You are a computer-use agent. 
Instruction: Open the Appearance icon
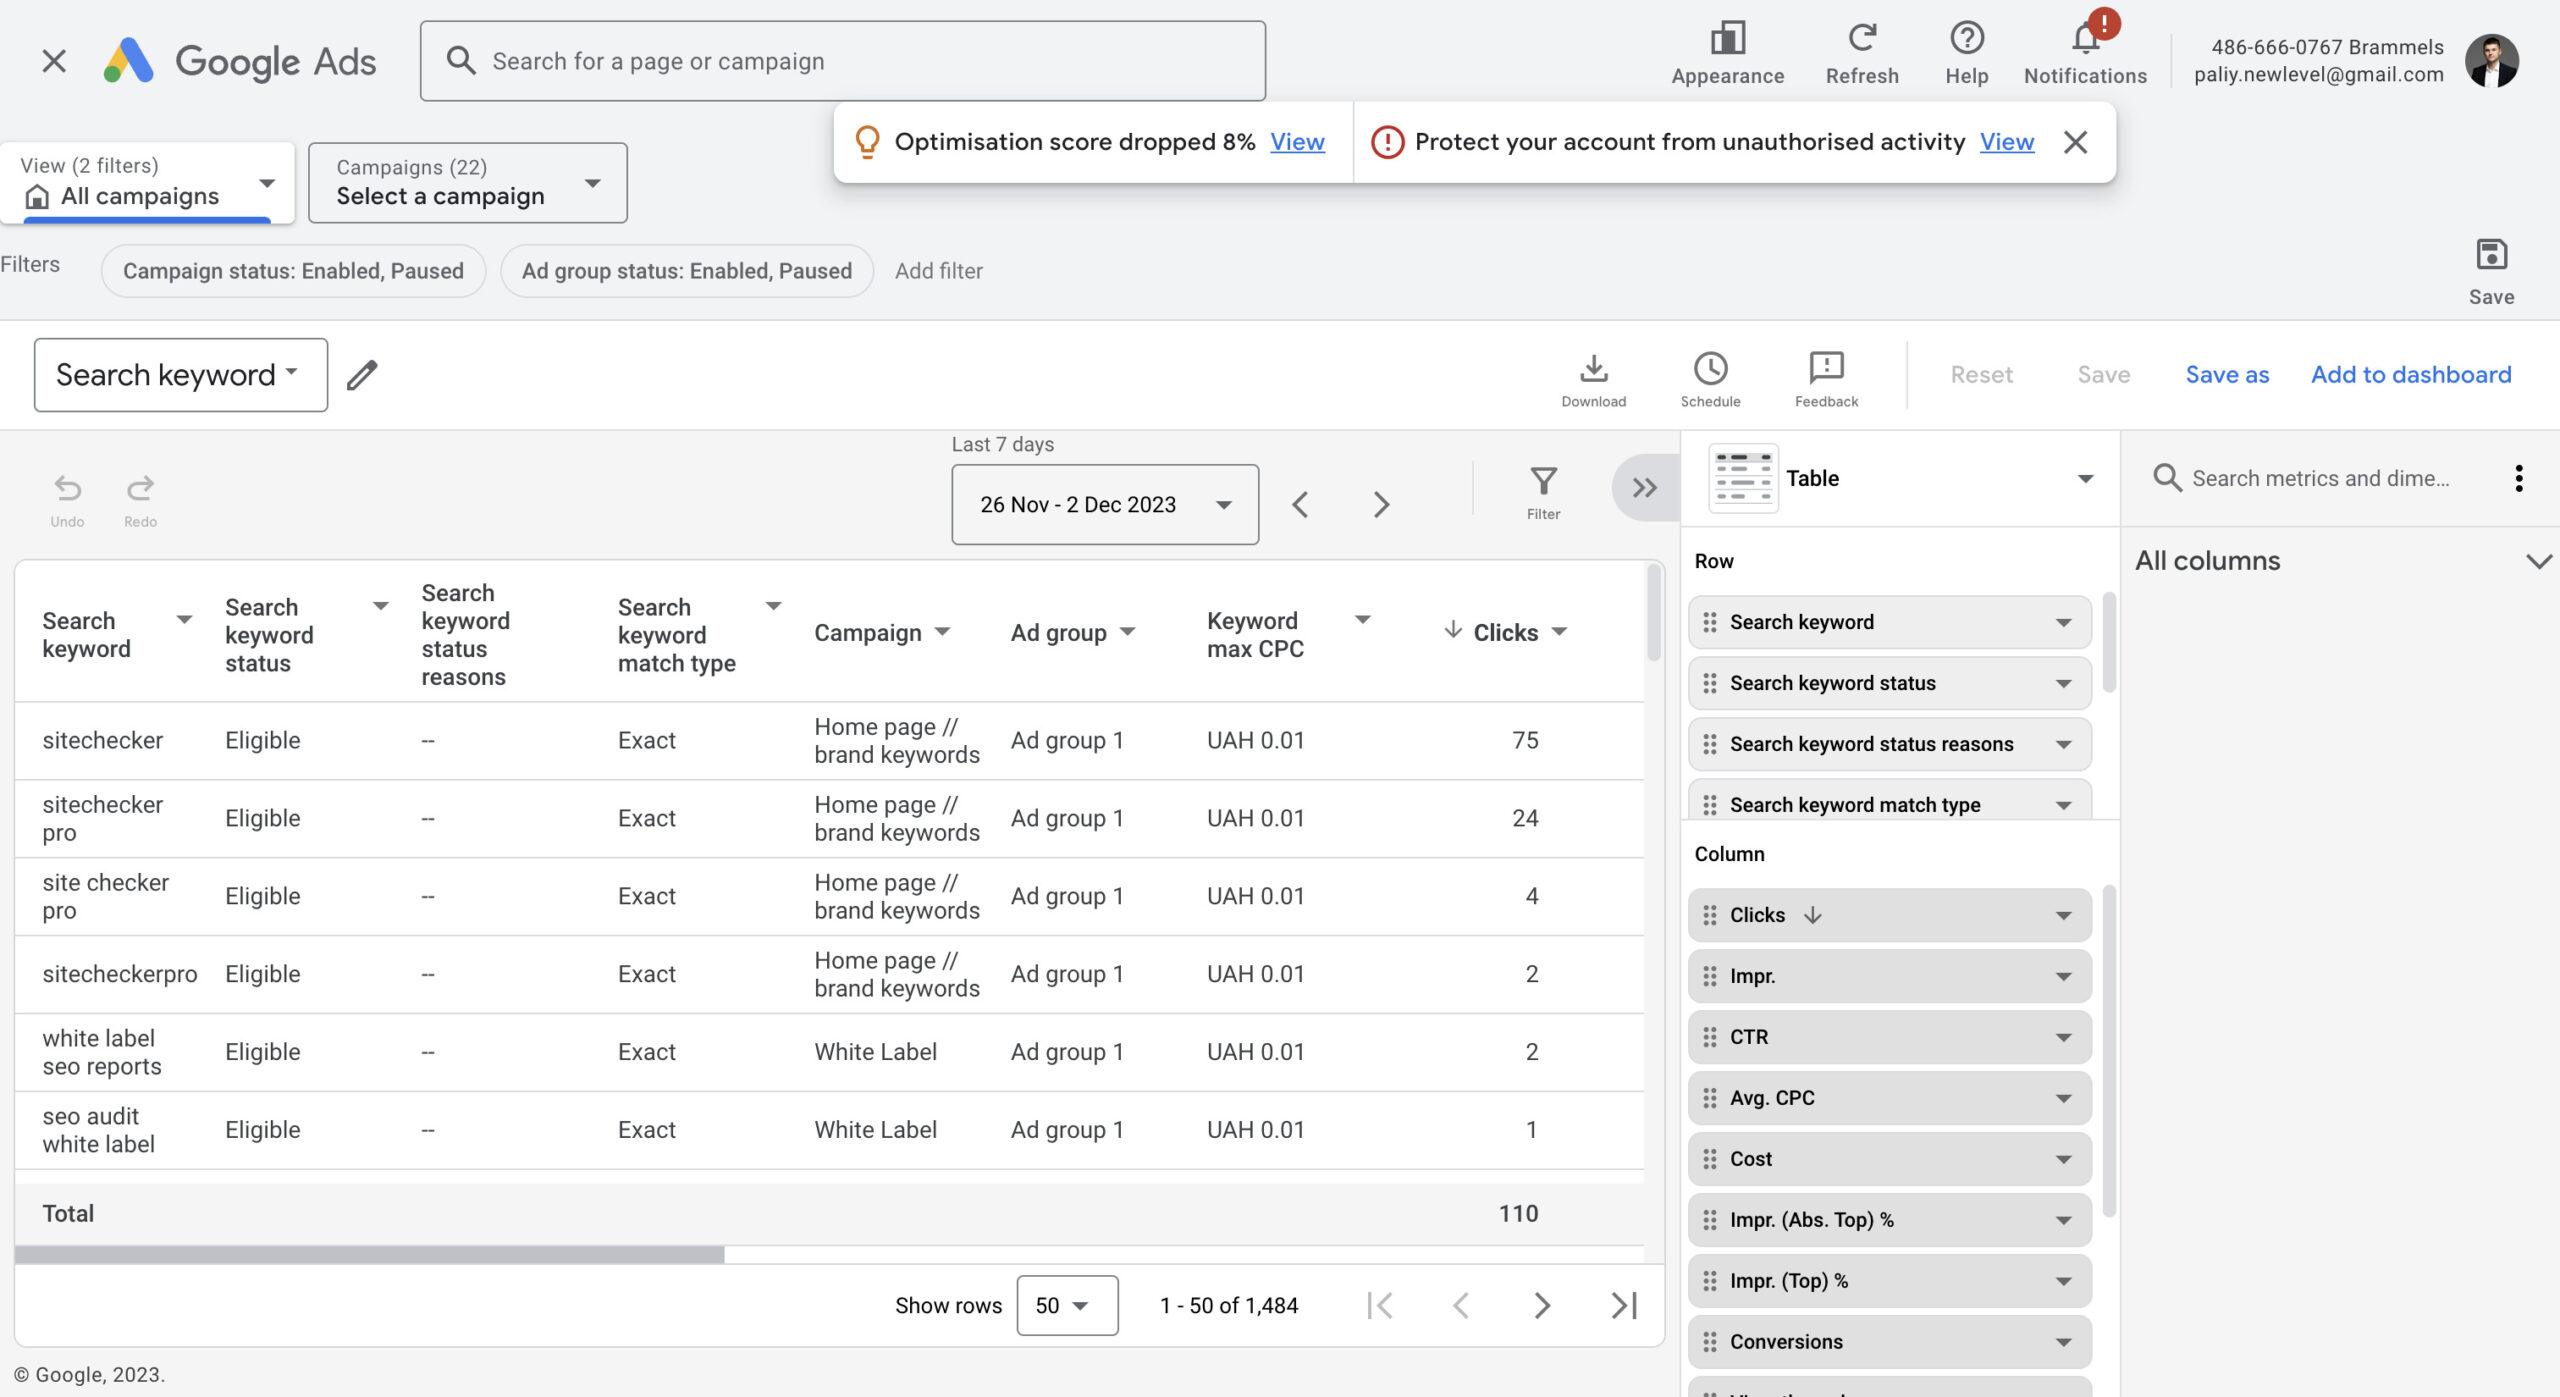1727,40
